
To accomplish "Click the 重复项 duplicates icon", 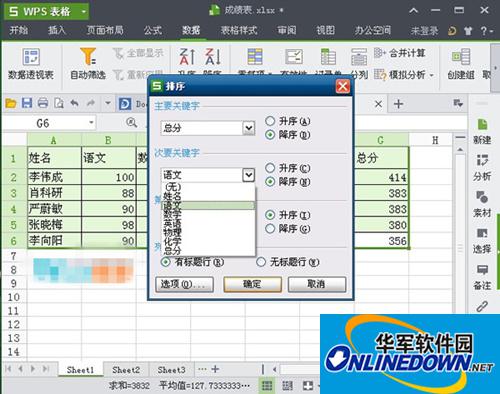I will pyautogui.click(x=255, y=57).
